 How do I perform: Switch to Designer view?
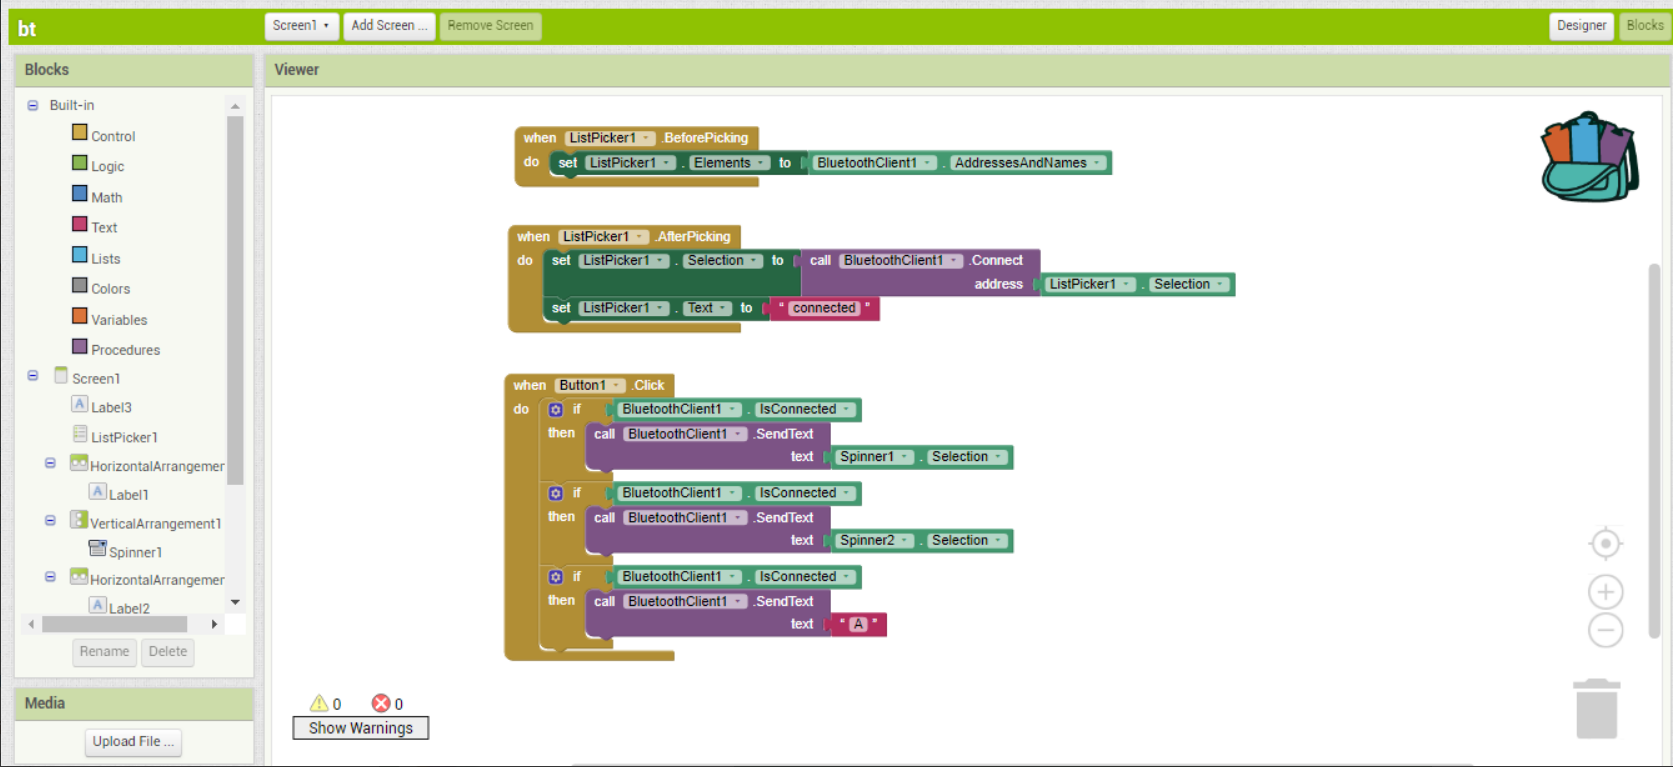pos(1581,26)
